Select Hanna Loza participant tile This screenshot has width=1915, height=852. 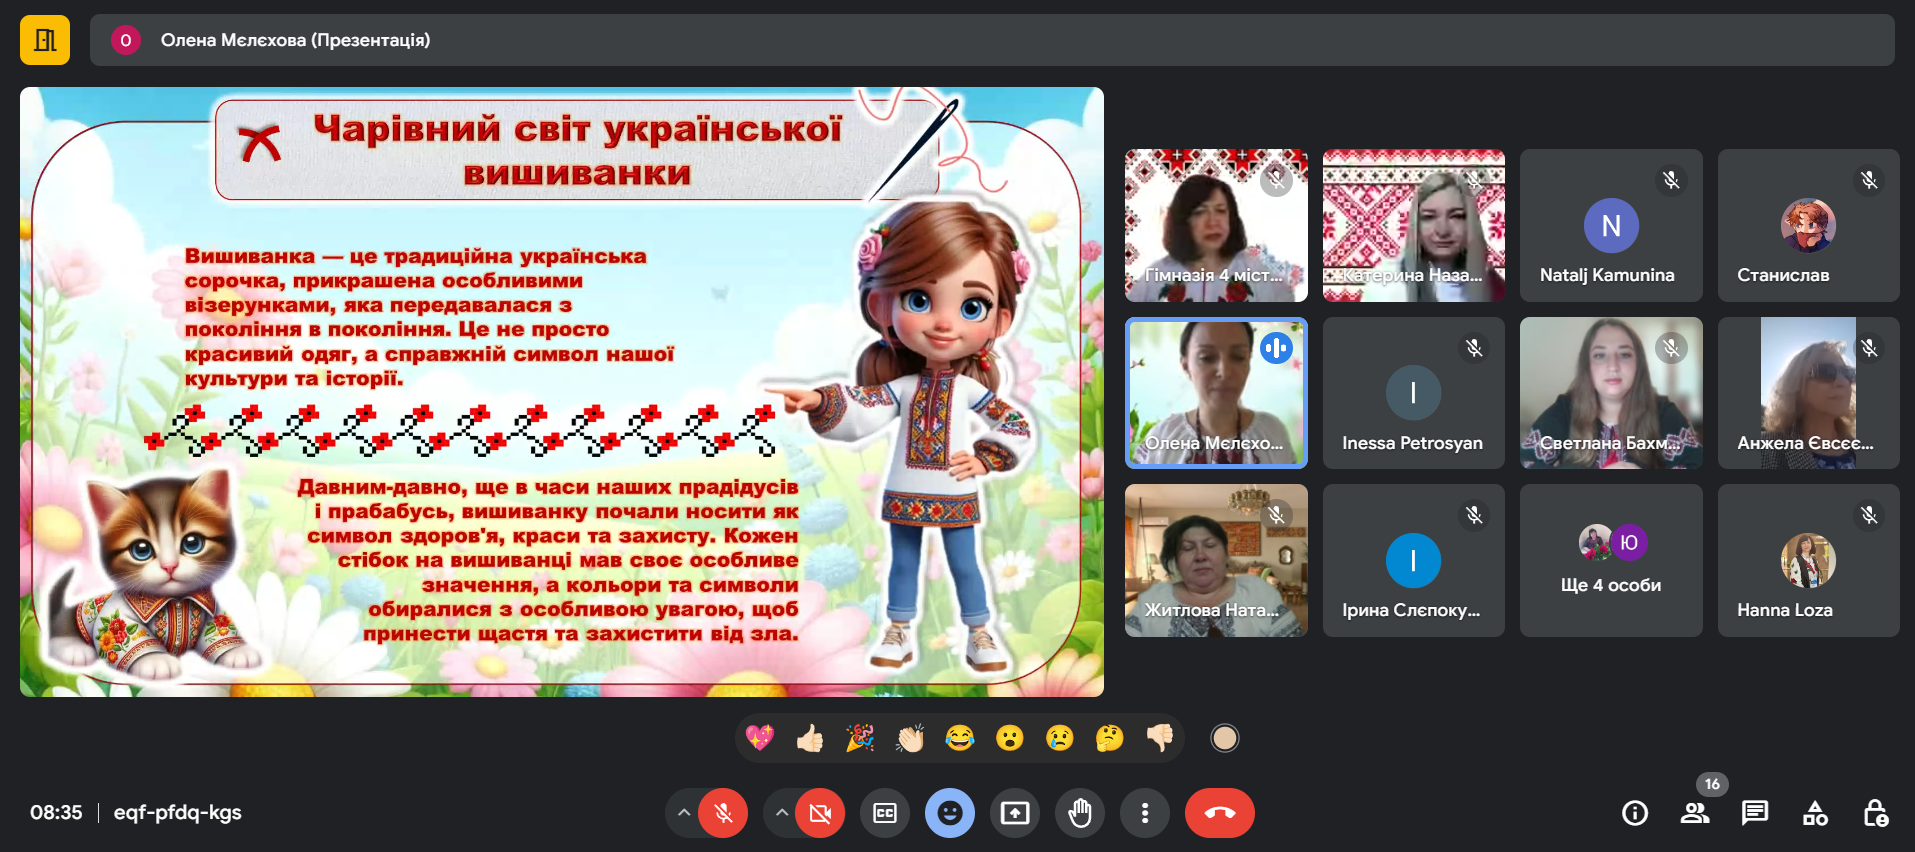click(x=1808, y=560)
